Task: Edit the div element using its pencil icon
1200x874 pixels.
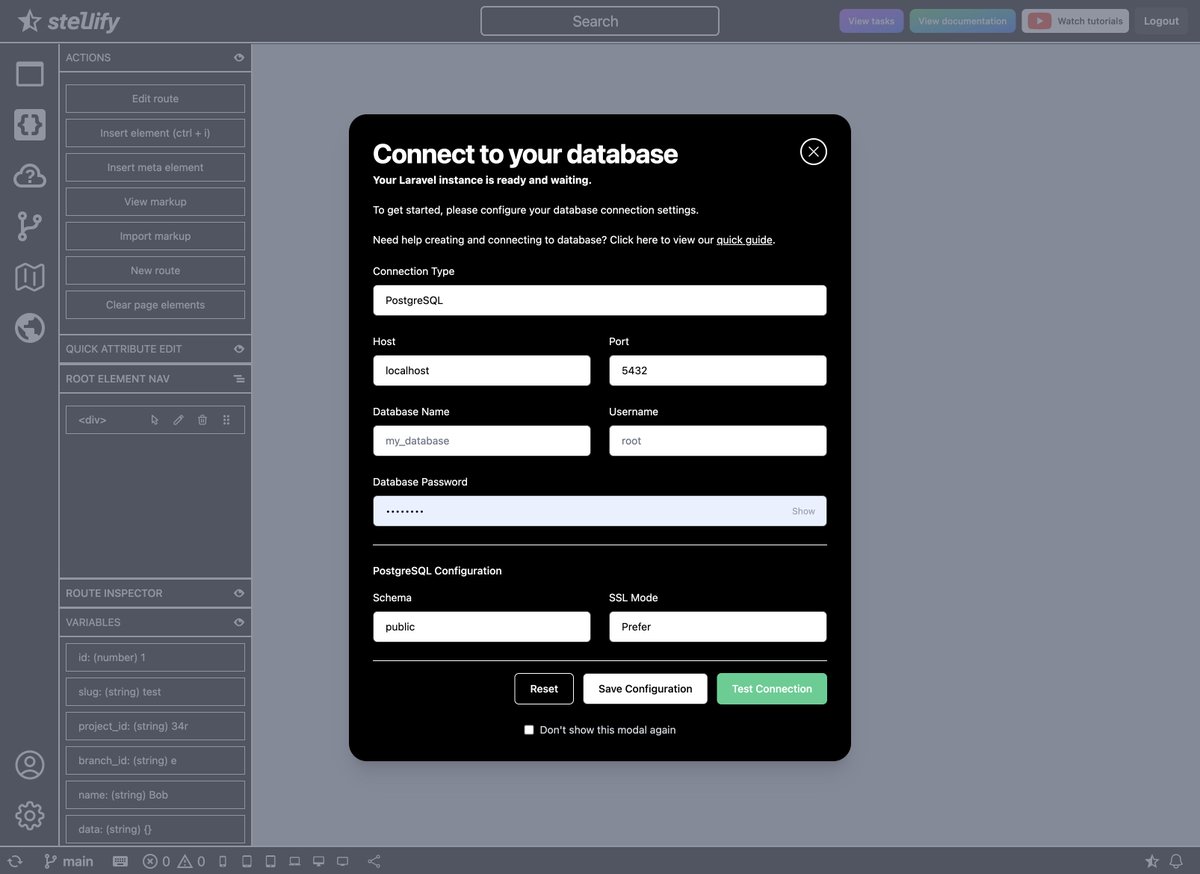Action: pos(178,419)
